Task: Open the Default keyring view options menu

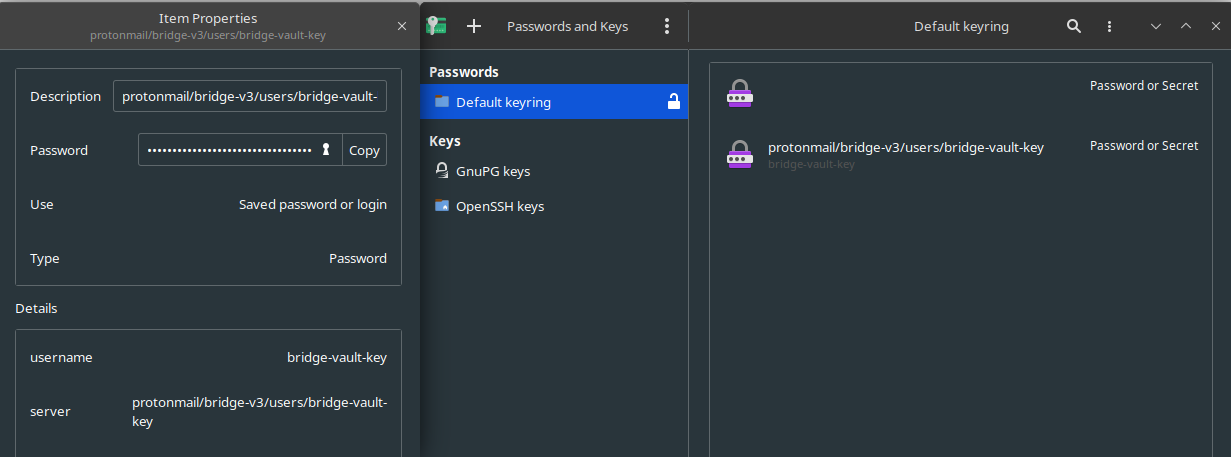Action: 1109,26
